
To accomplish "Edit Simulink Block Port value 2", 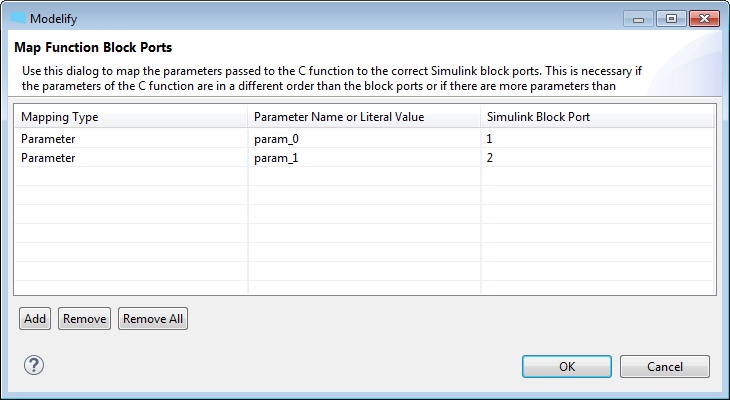I will pos(598,158).
